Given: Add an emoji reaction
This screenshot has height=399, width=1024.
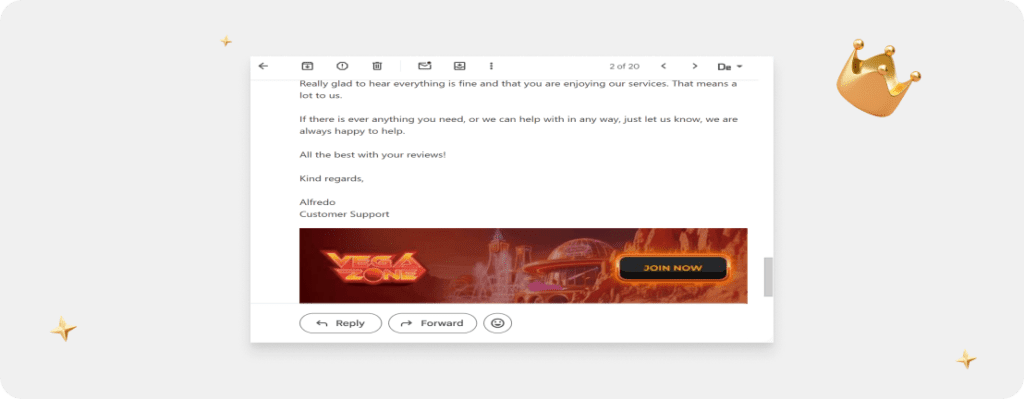Looking at the screenshot, I should click(498, 323).
